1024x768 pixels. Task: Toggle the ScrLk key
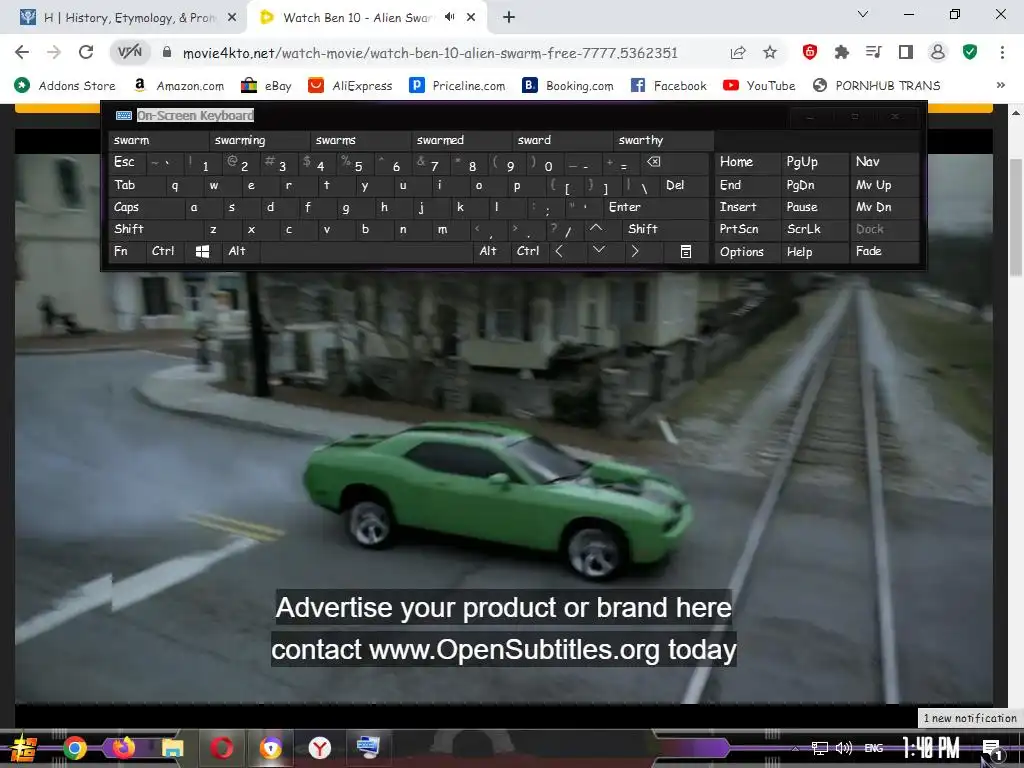coord(814,229)
